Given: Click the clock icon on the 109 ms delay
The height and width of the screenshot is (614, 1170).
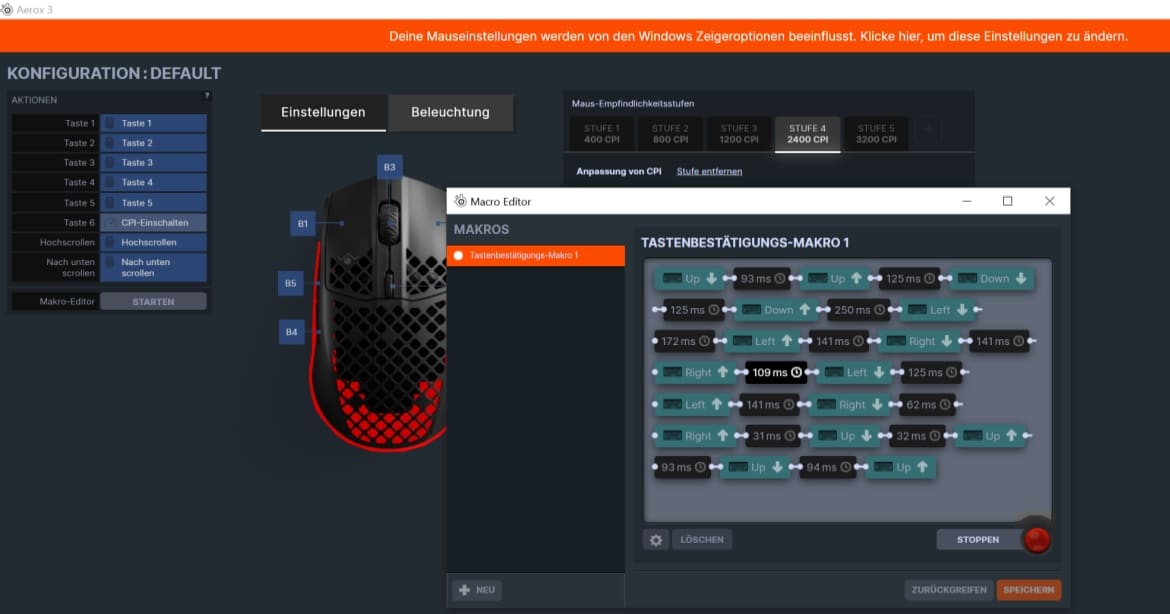Looking at the screenshot, I should click(796, 373).
